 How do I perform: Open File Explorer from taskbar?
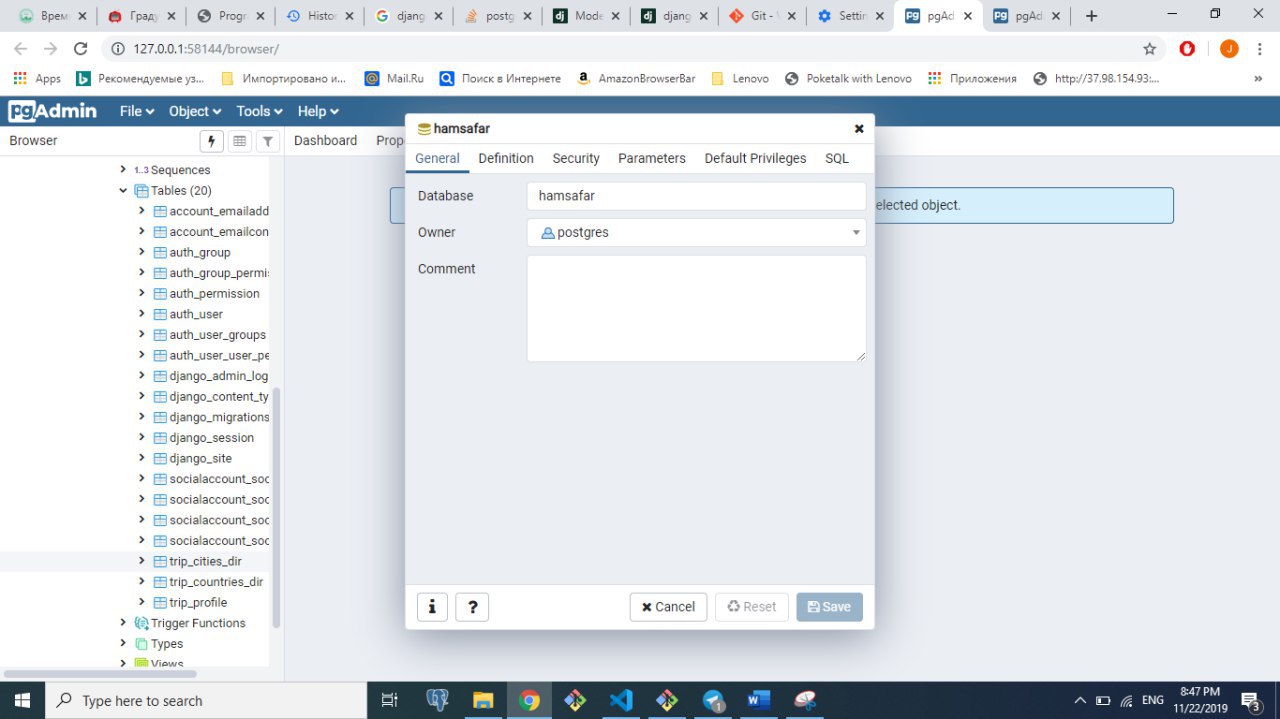click(x=483, y=700)
